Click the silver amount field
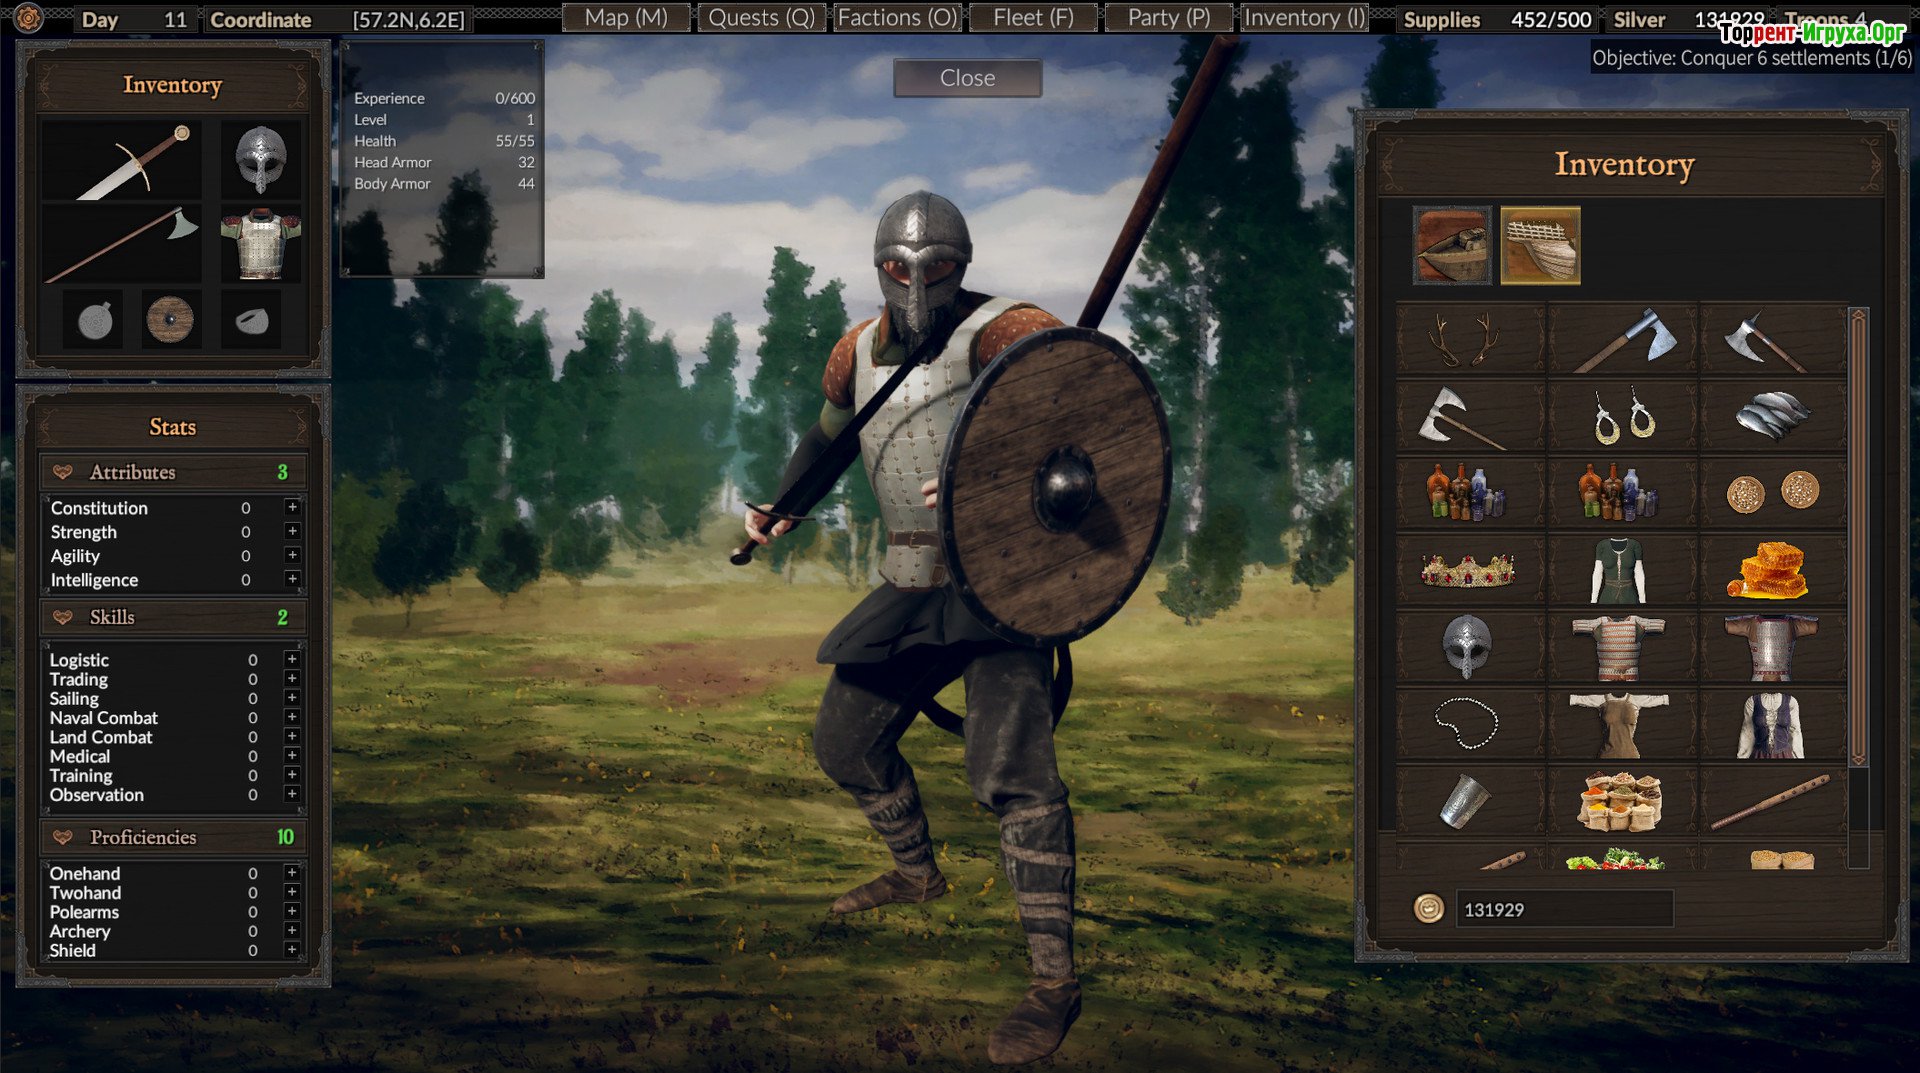Screen dimensions: 1920x1073 pyautogui.click(x=1563, y=910)
